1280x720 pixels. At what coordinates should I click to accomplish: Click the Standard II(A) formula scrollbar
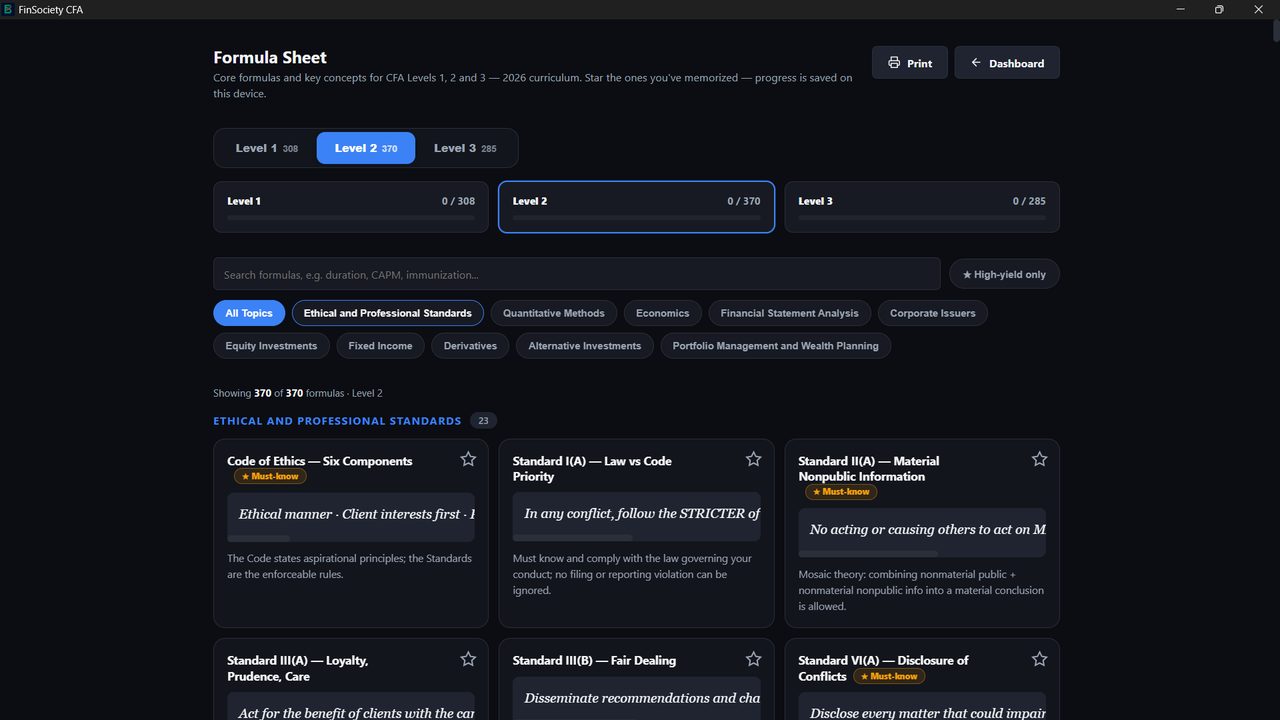tap(869, 554)
